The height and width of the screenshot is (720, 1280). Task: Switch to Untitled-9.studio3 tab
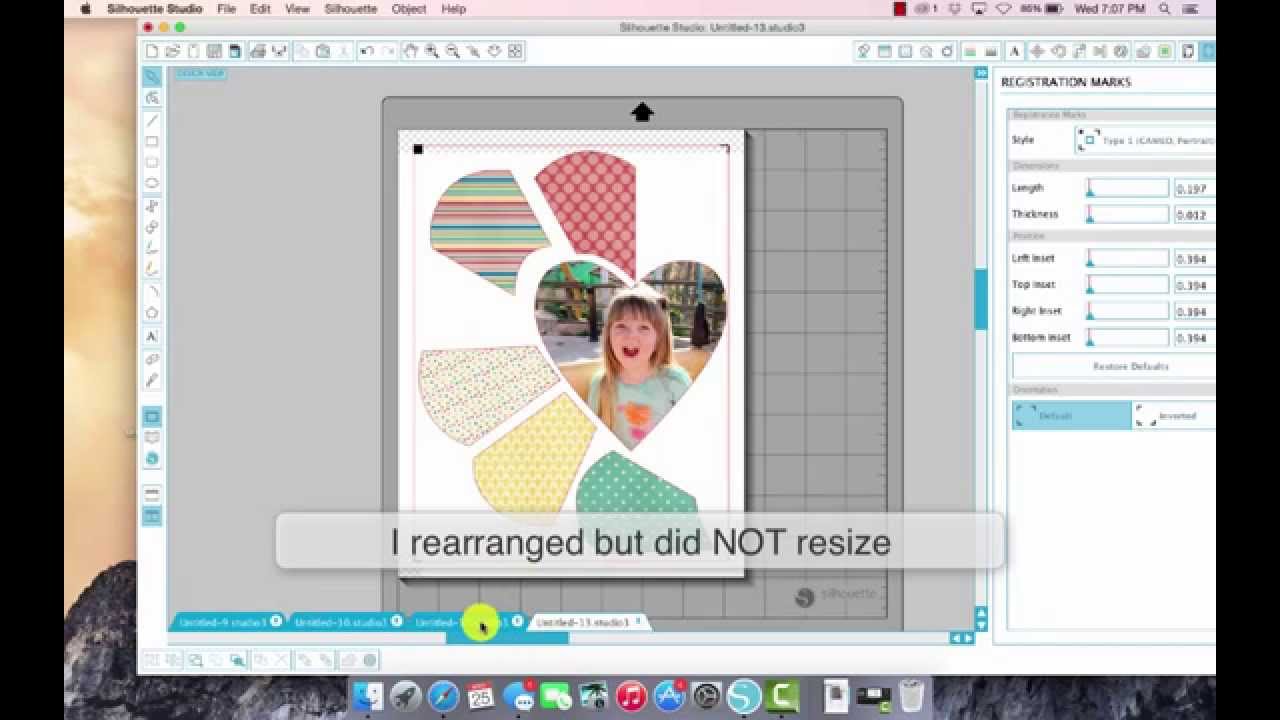coord(222,622)
